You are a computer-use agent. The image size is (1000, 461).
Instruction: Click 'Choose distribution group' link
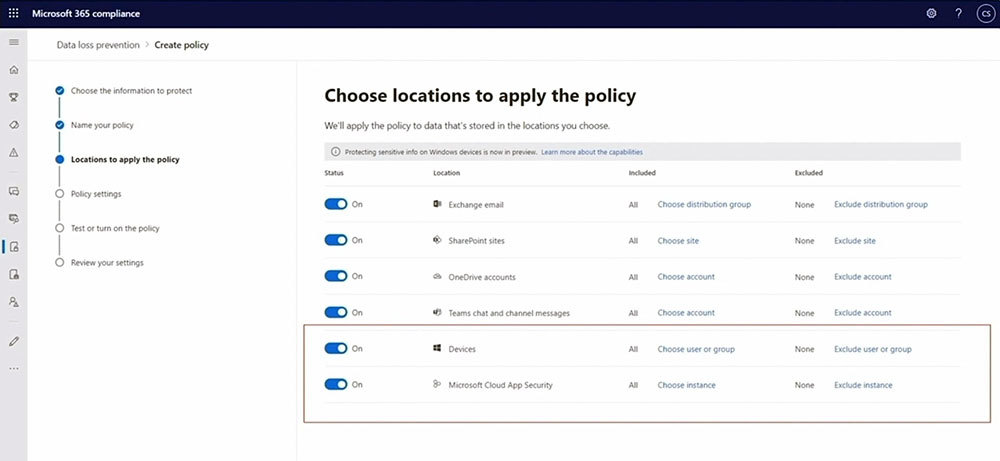tap(703, 204)
